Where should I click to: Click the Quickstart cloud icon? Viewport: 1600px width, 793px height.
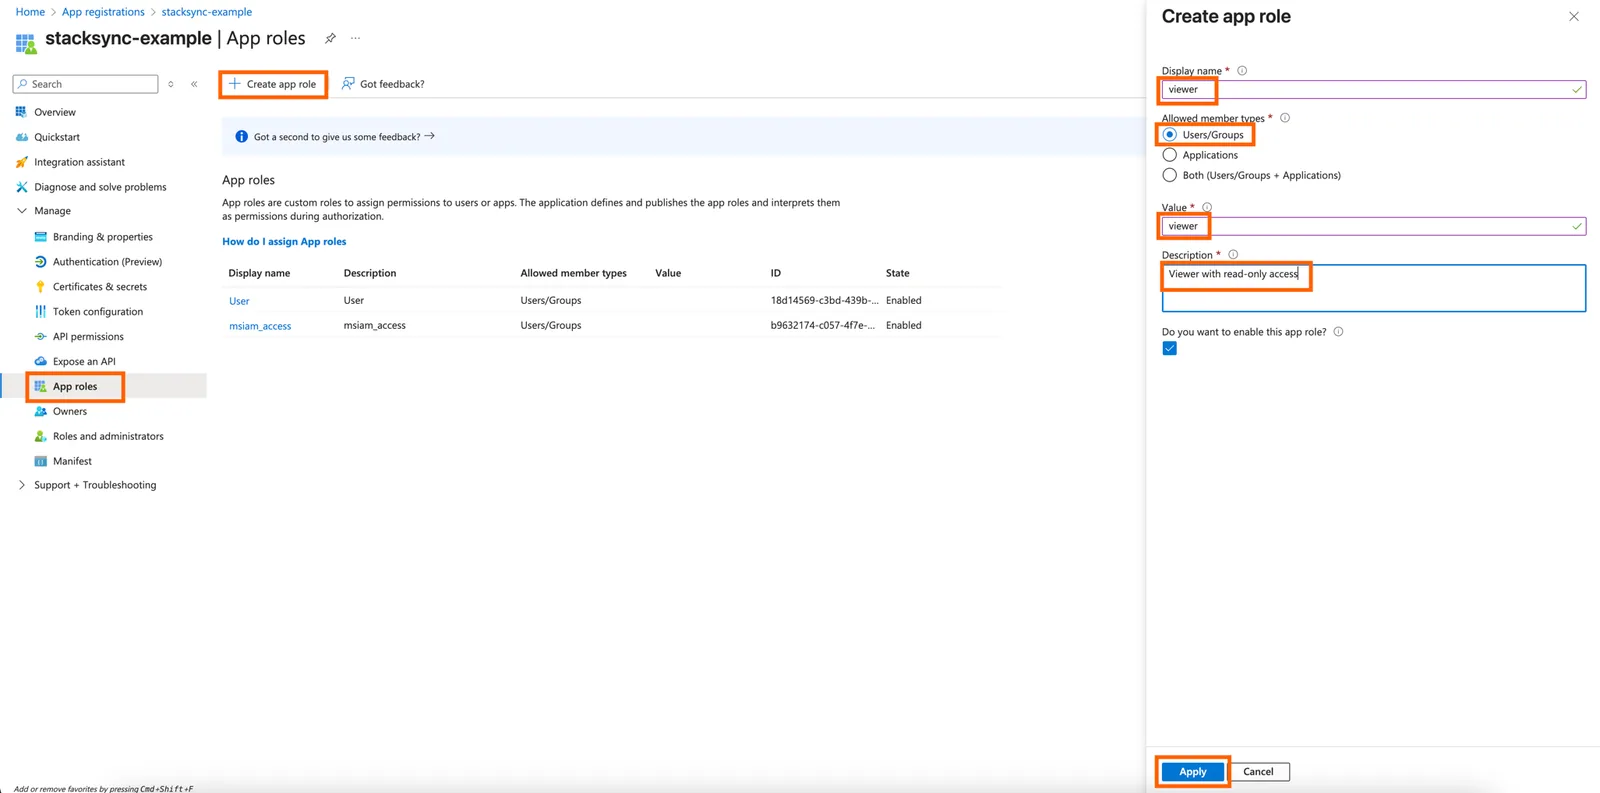click(x=21, y=137)
